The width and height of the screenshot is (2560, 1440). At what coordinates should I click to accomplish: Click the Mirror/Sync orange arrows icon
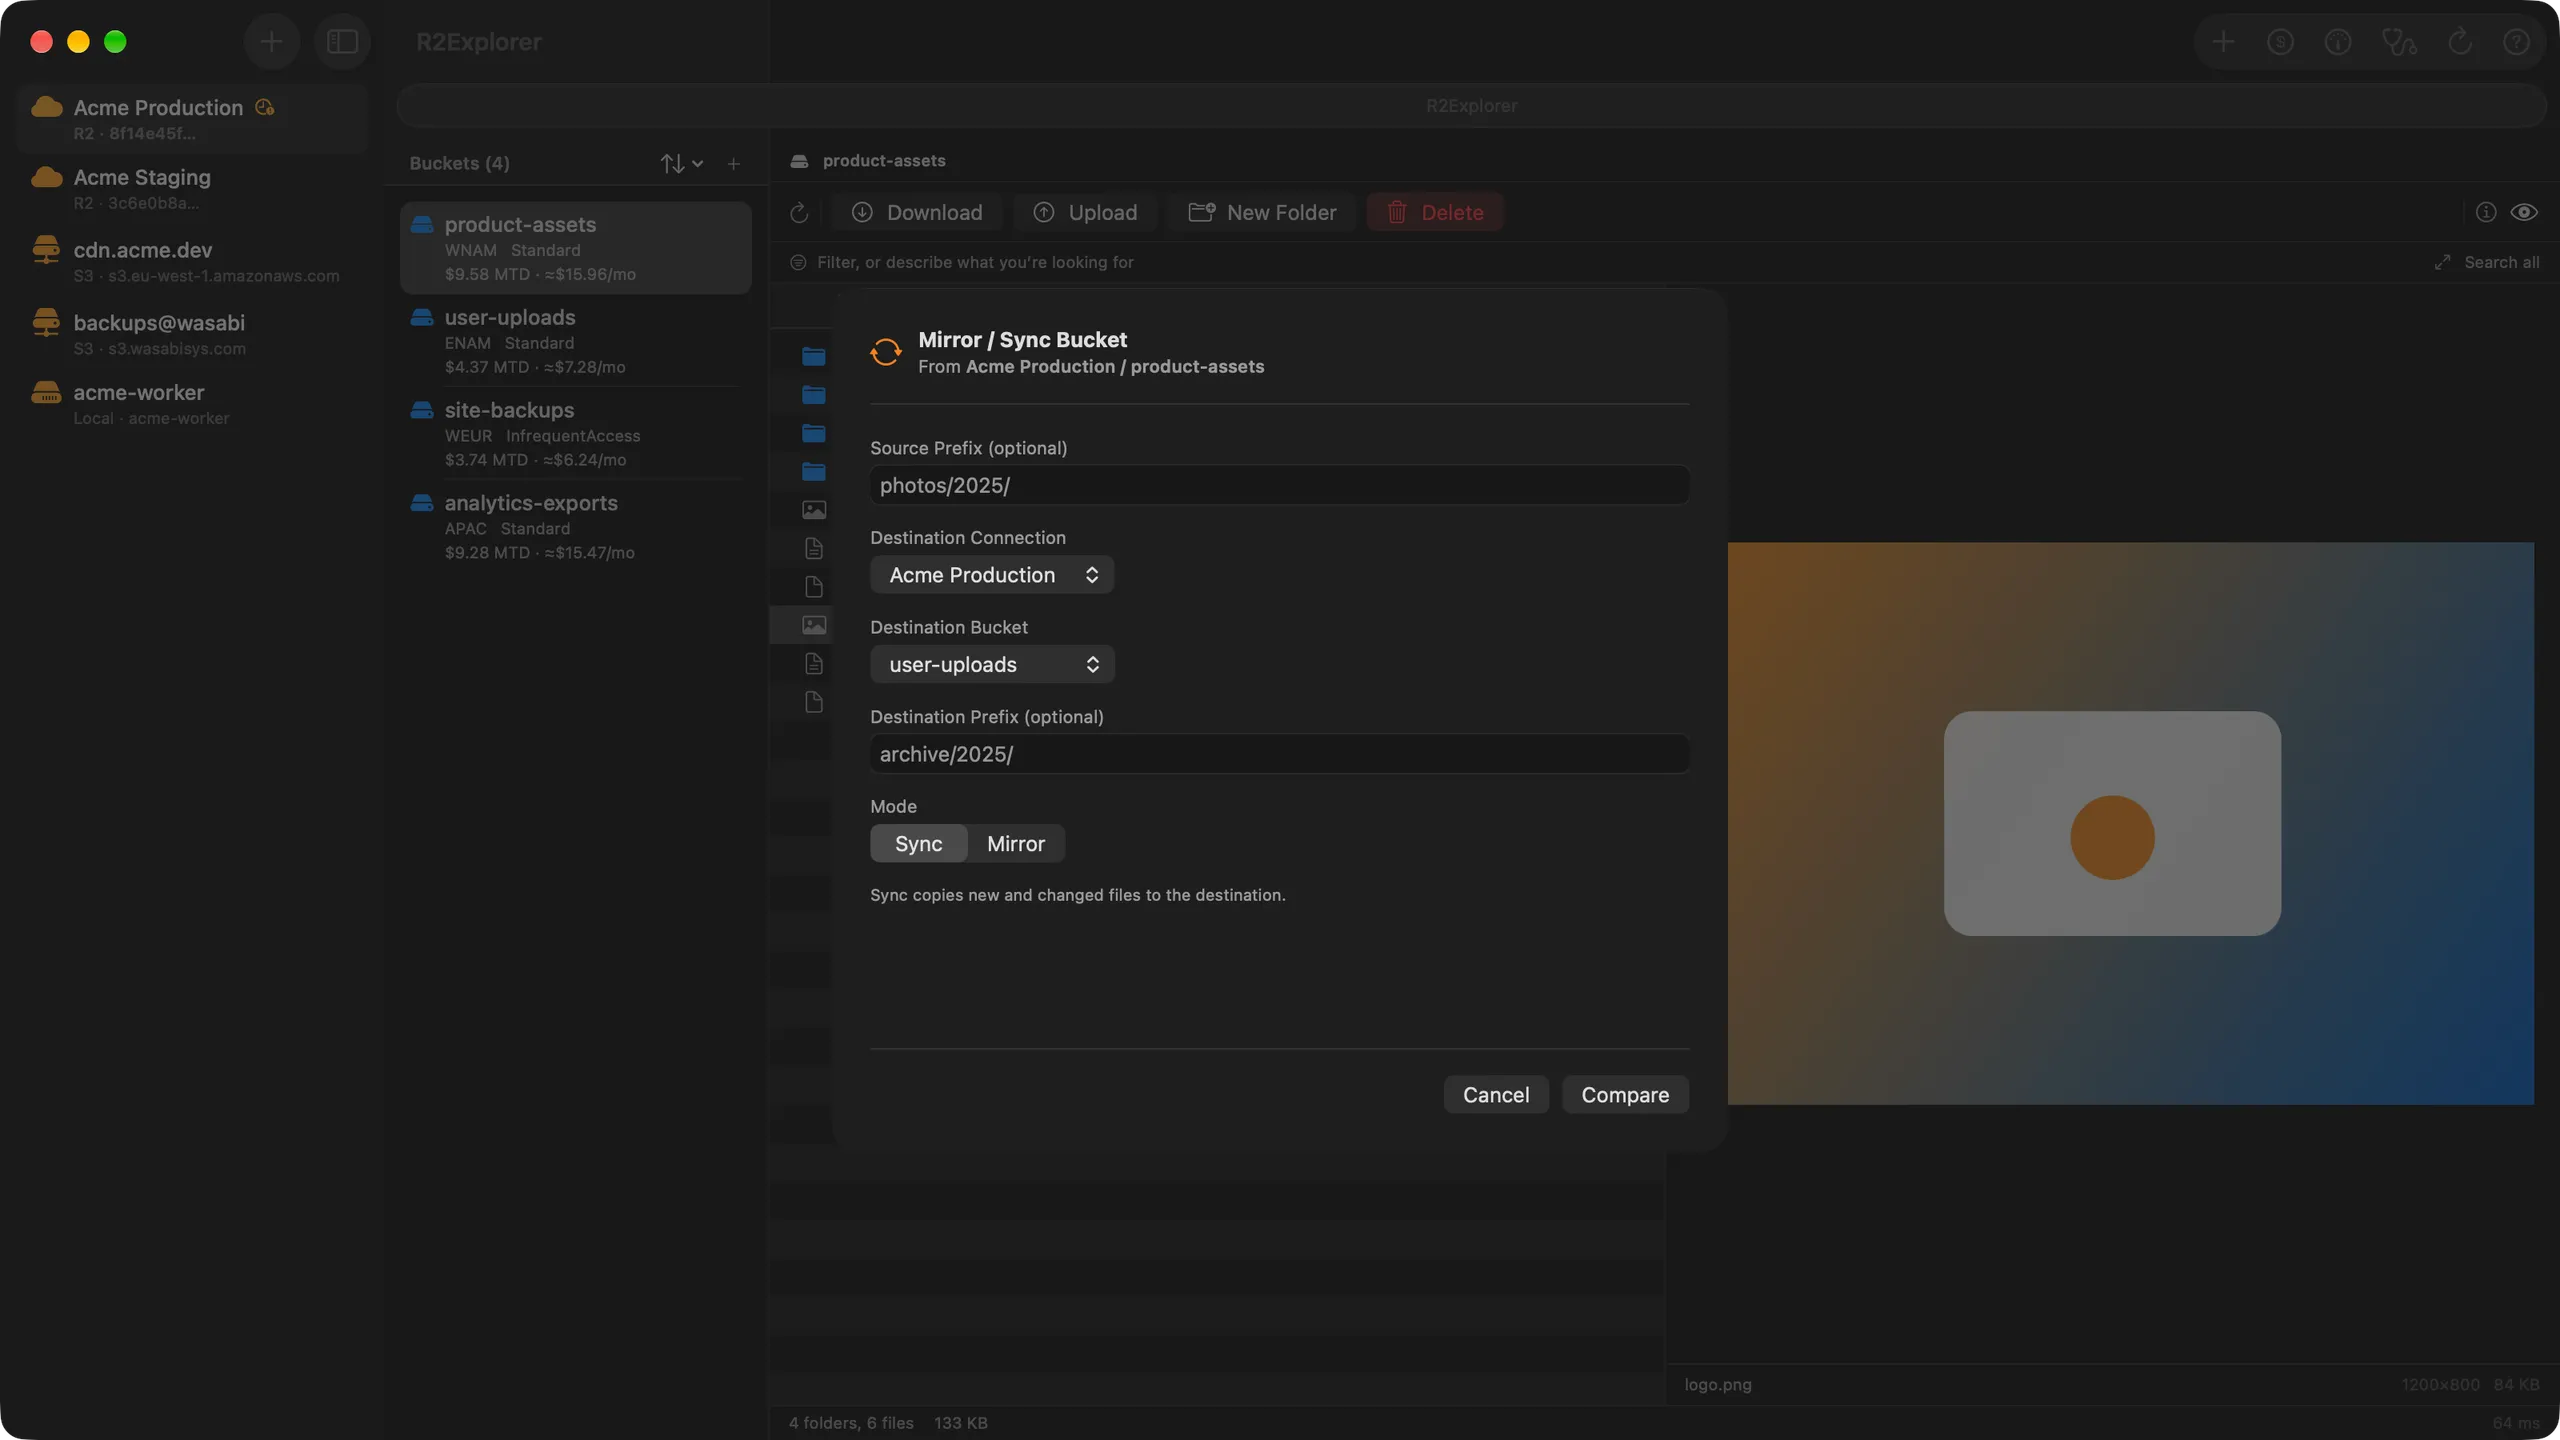886,352
